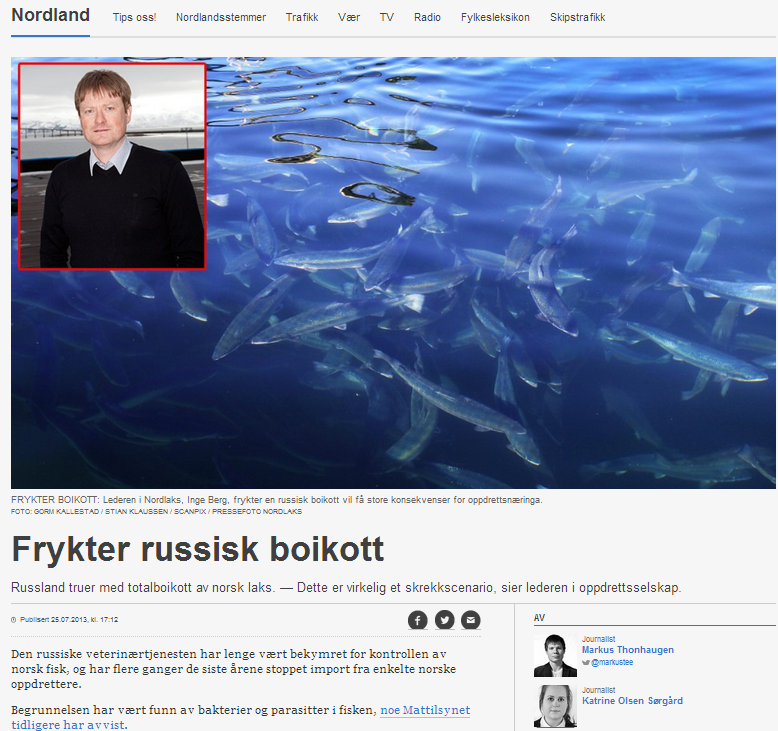Open the @markustee Twitter handle link
Viewport: 778px width, 731px height.
point(612,663)
